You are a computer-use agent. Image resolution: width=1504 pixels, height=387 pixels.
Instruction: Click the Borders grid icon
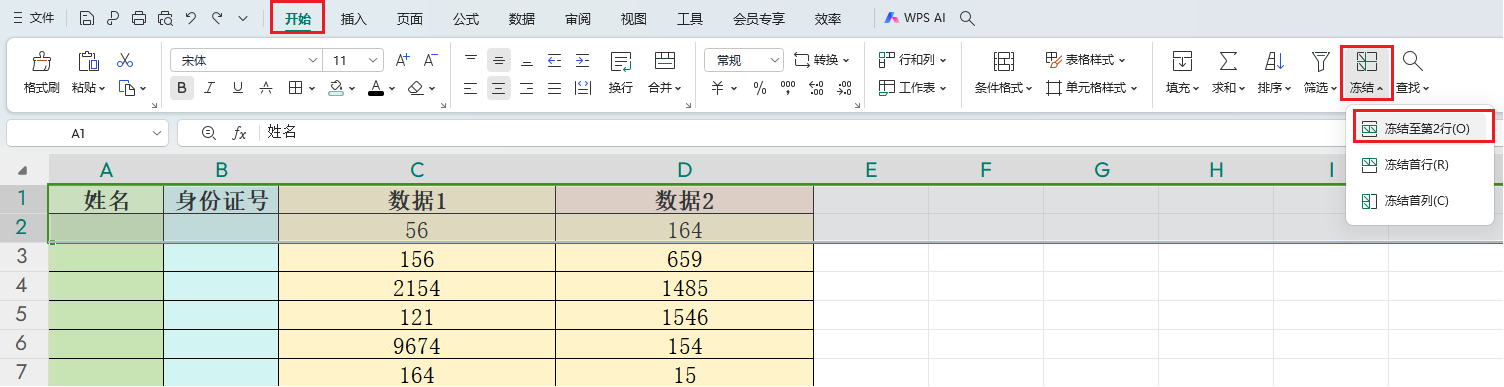295,88
